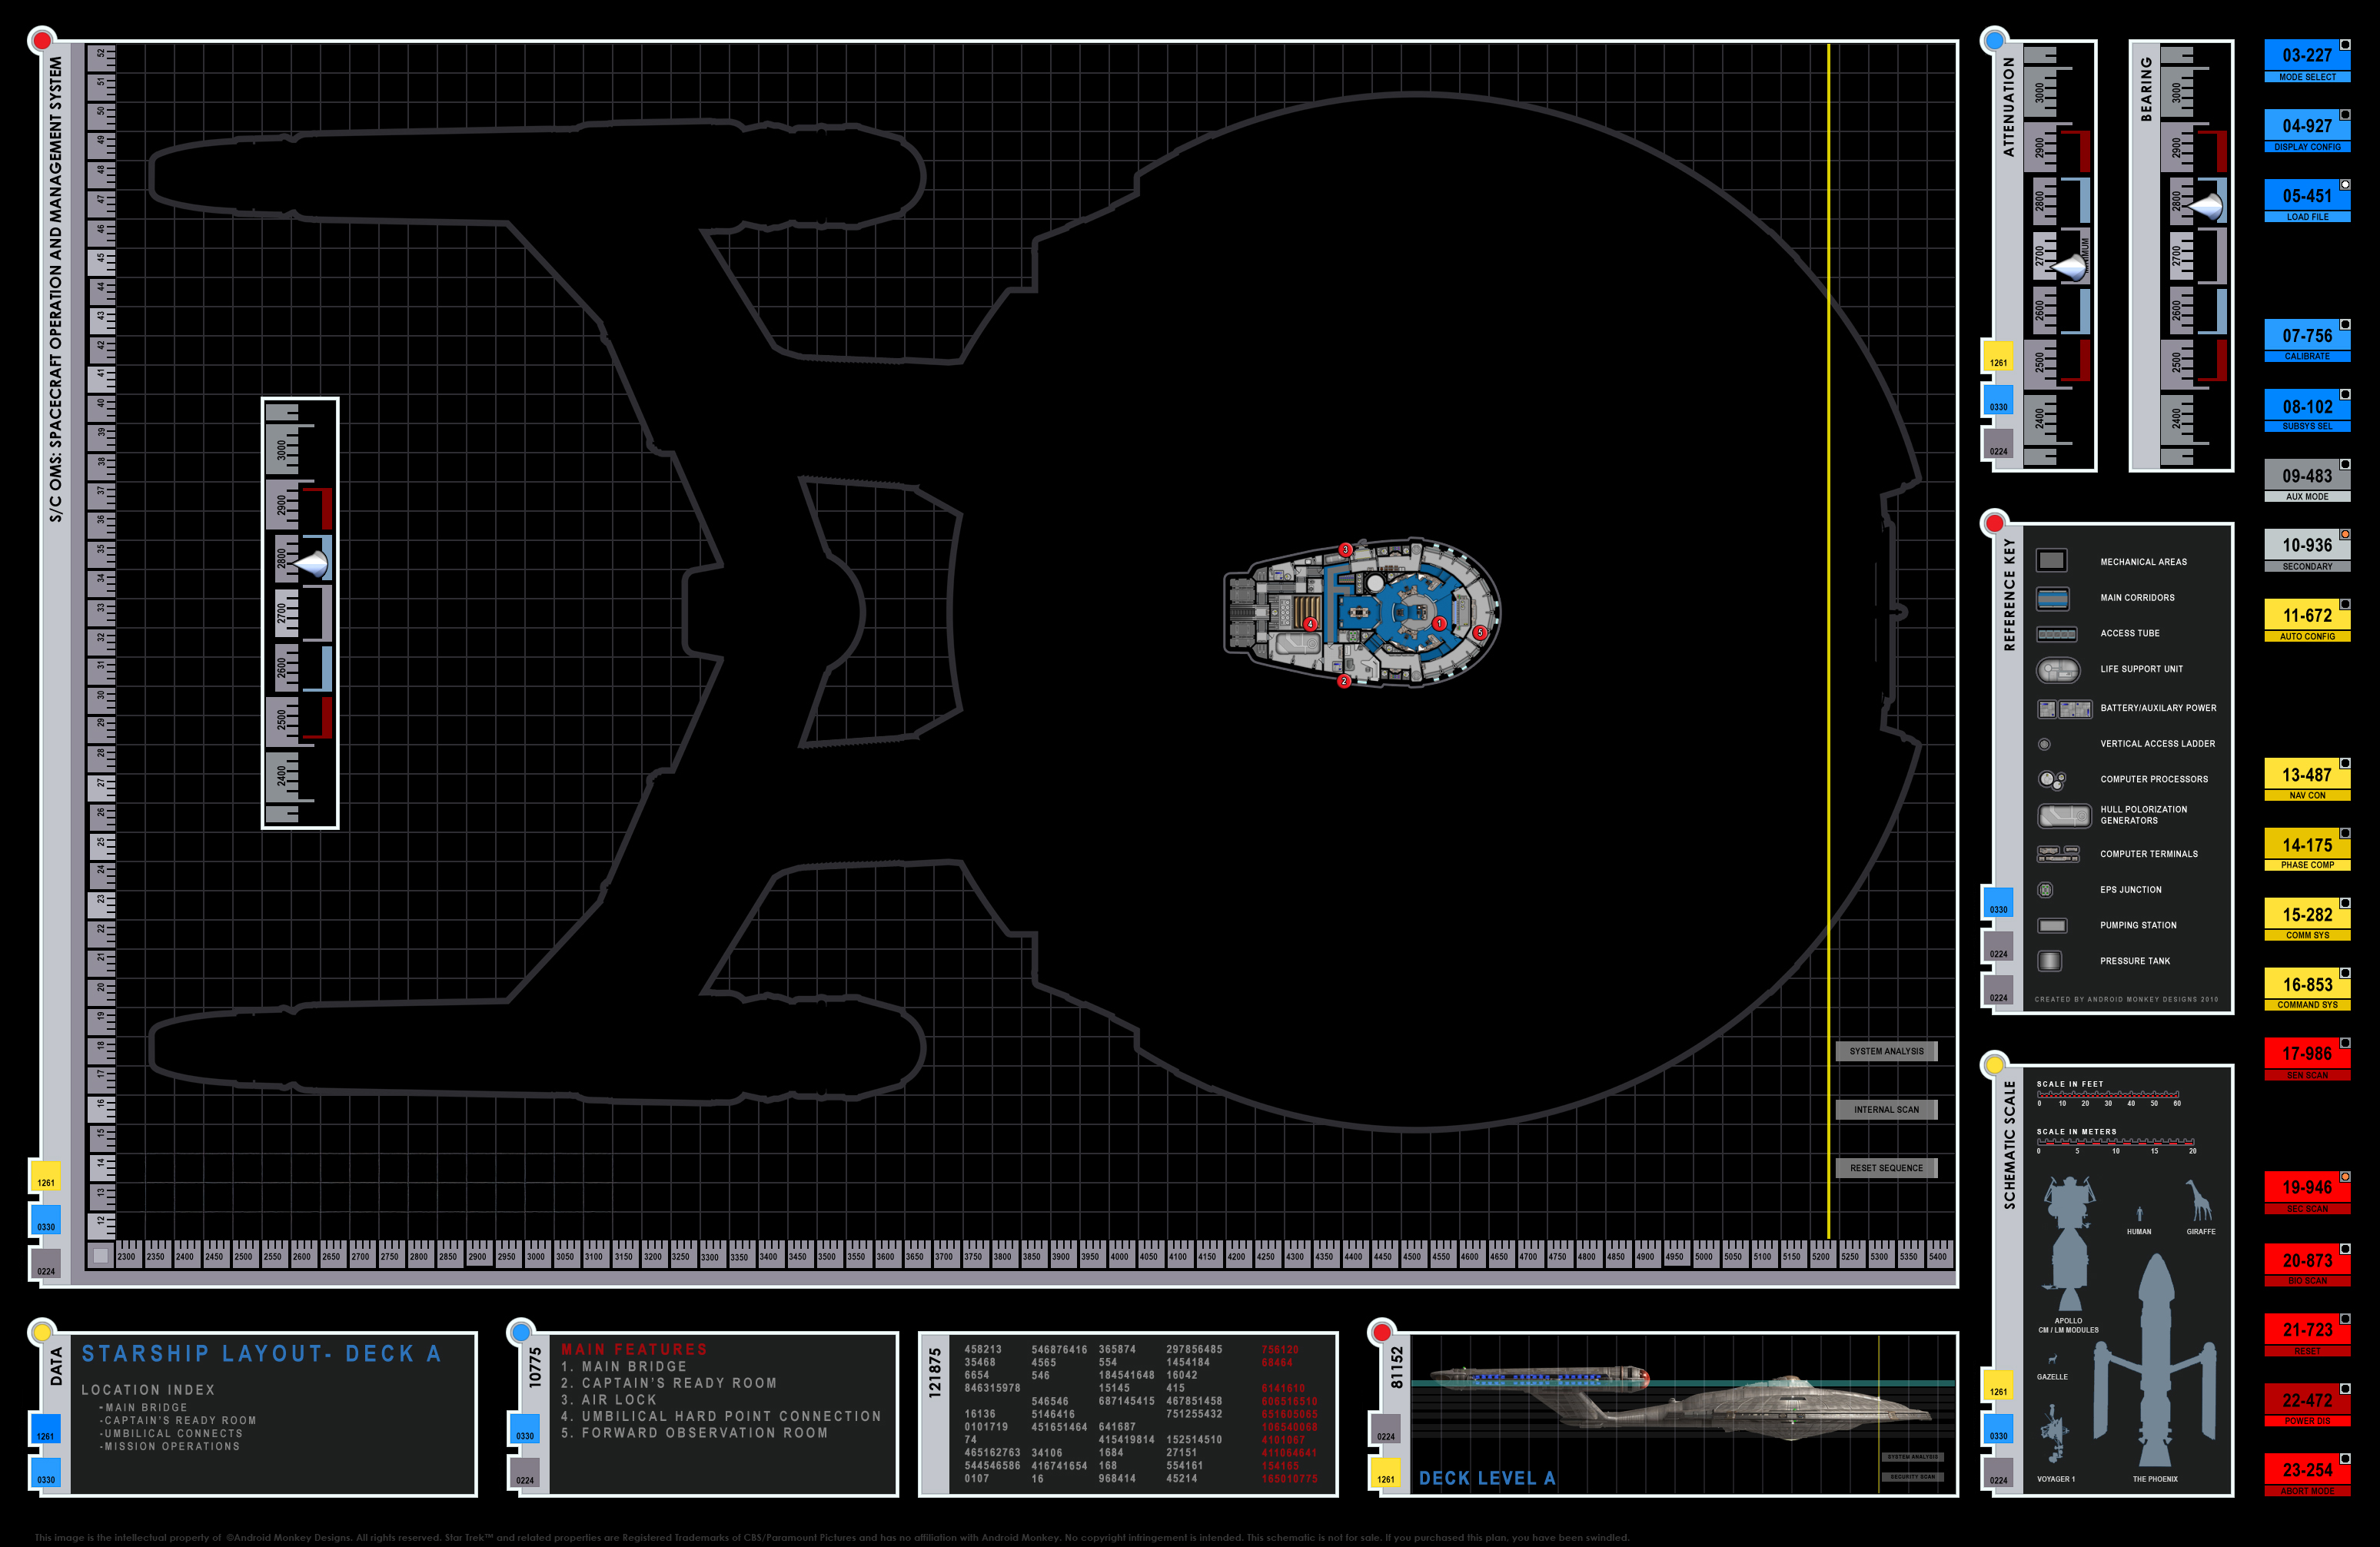Select red marker 2 on deck plan
2380x1547 pixels.
[x=1344, y=681]
